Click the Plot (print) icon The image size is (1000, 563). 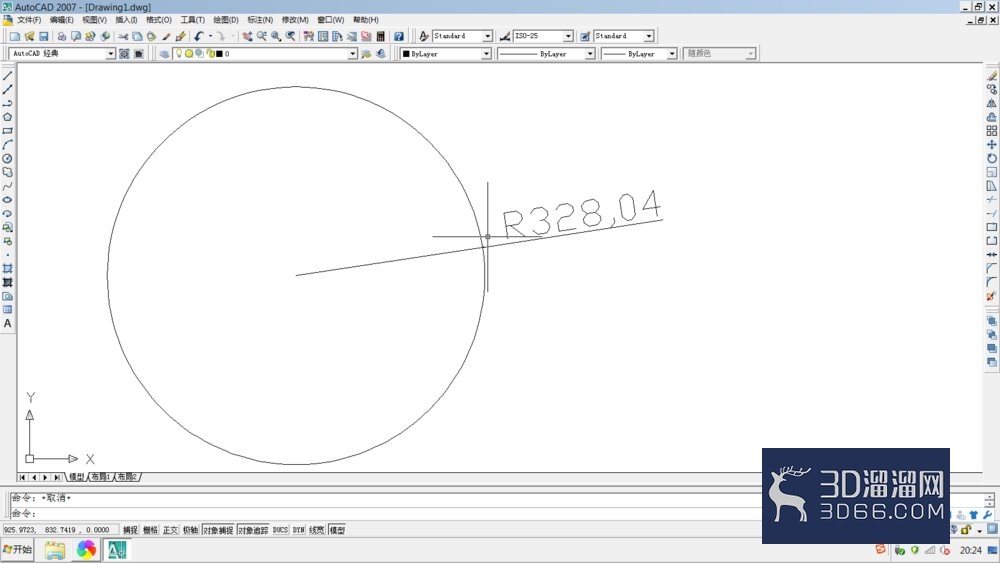[62, 36]
